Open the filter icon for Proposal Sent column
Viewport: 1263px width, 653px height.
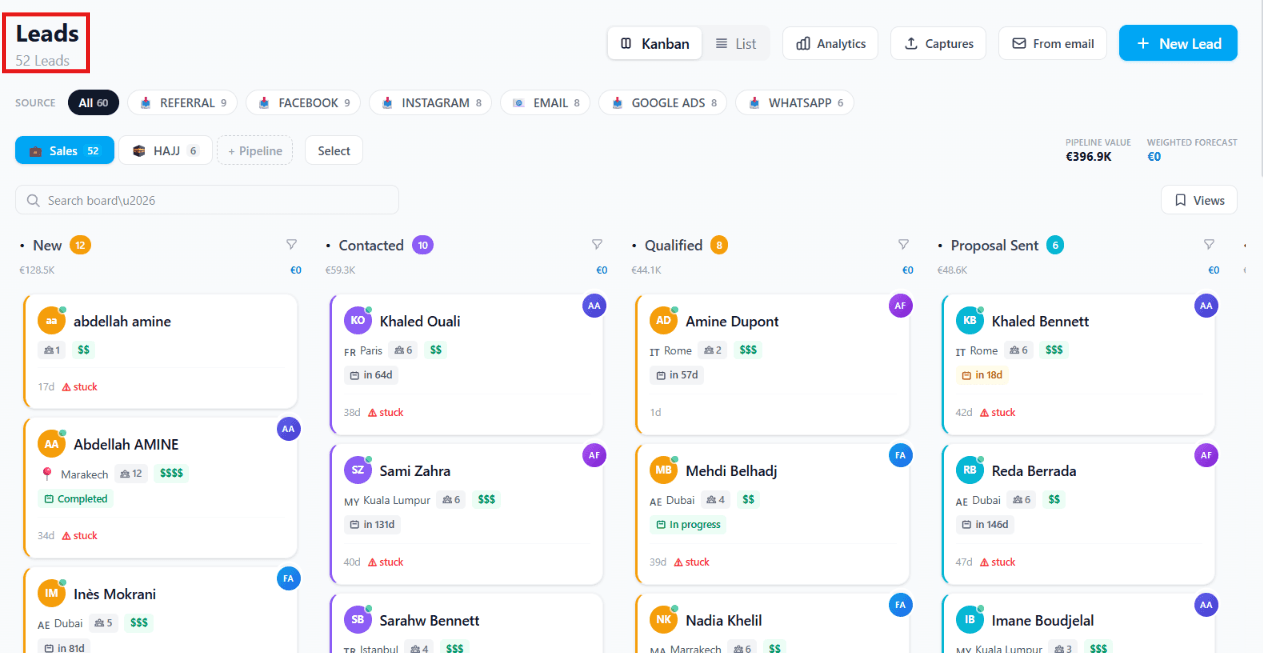pos(1209,245)
